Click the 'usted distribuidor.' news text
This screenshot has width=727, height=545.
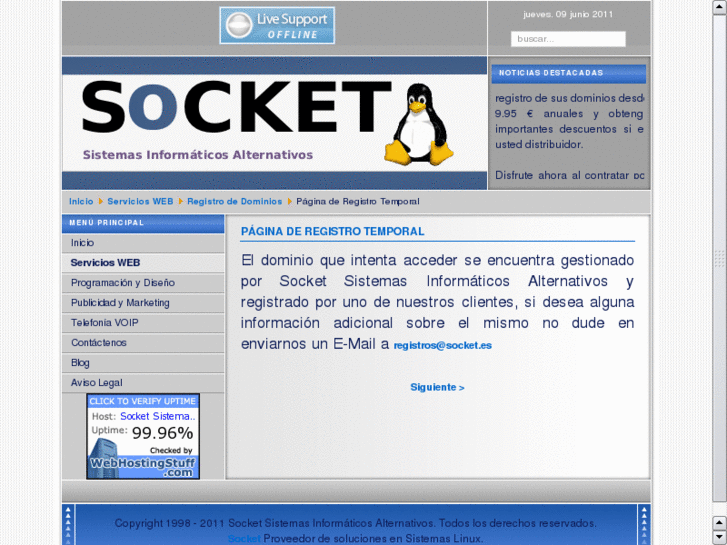[539, 144]
